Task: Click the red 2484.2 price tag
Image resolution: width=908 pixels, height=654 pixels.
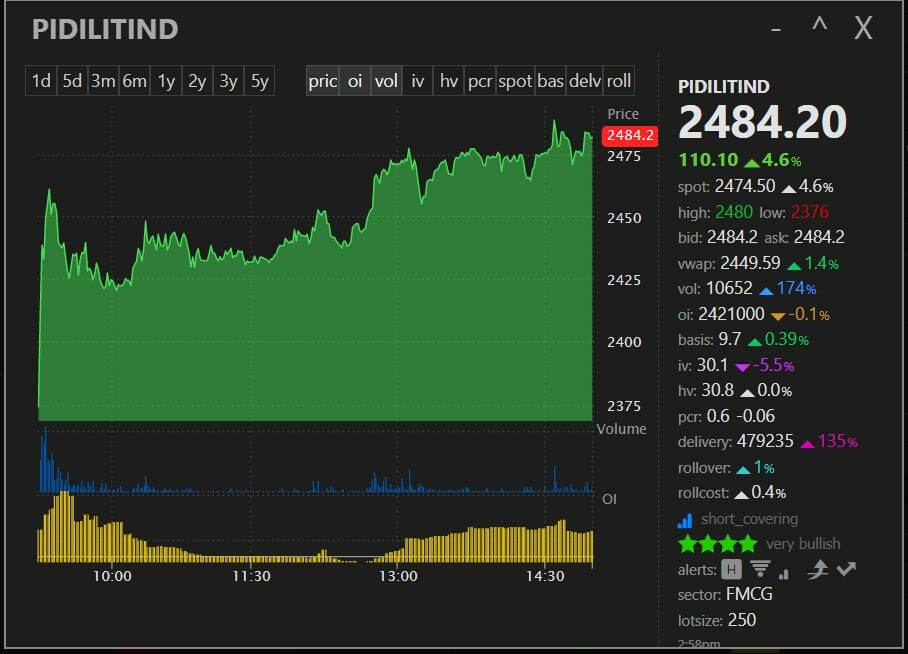Action: pyautogui.click(x=630, y=136)
